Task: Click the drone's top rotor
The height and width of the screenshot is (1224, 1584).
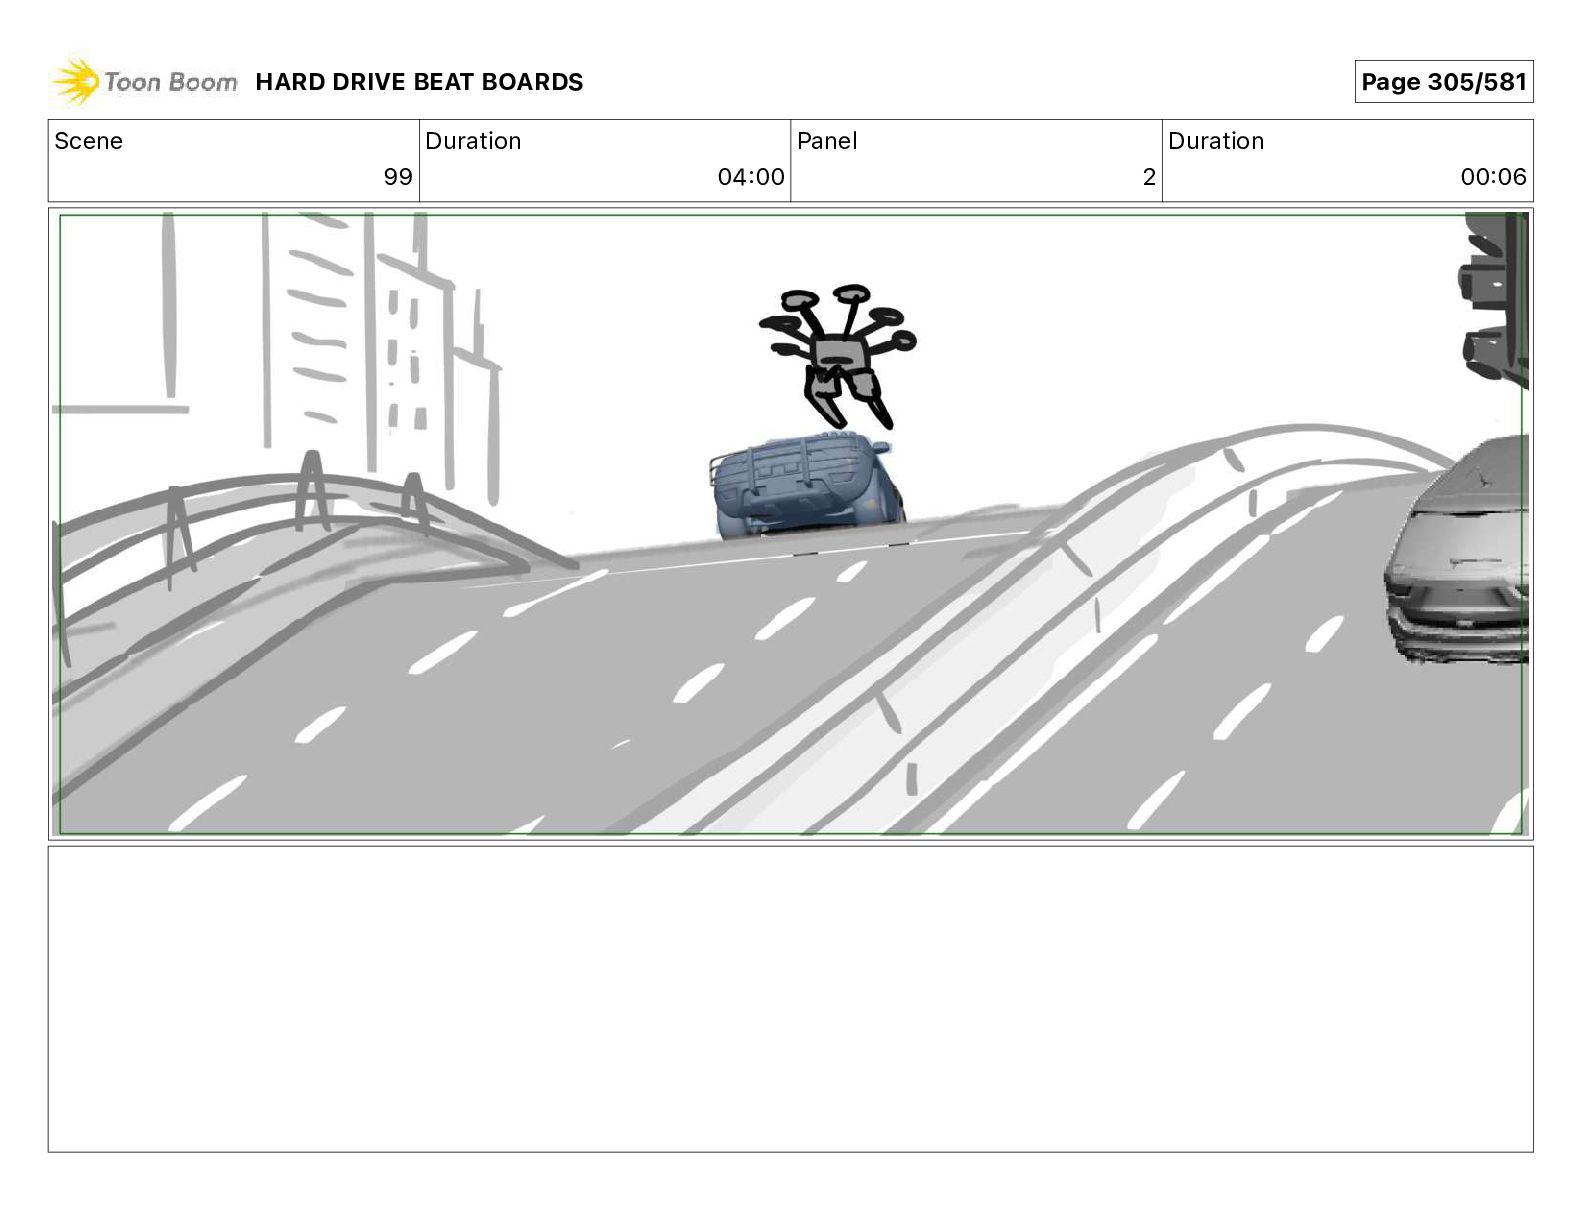Action: [851, 295]
